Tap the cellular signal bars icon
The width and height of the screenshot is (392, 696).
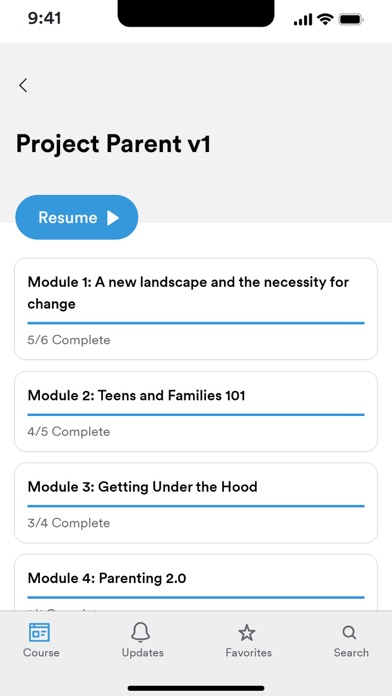coord(303,20)
